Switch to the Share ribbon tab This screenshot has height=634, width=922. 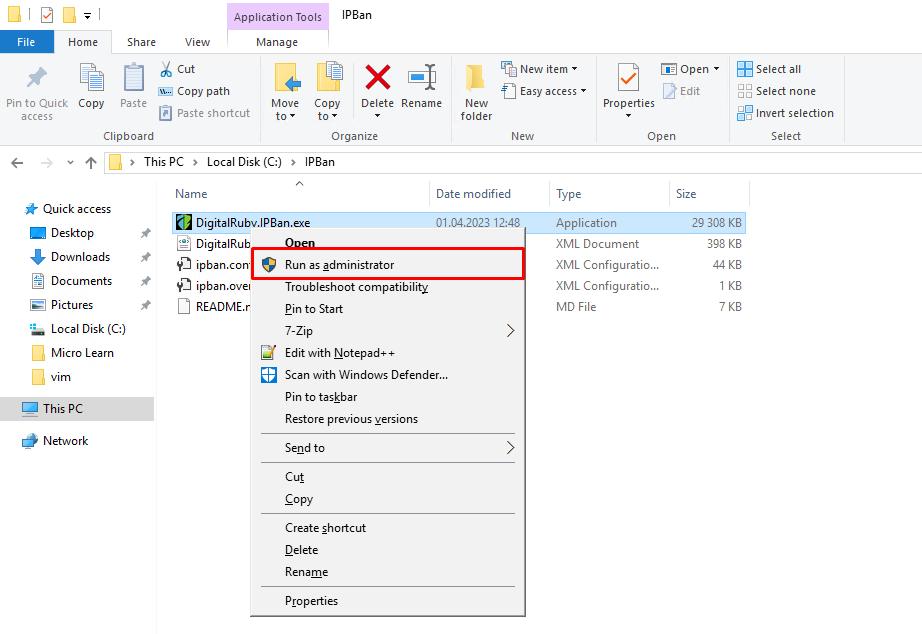pyautogui.click(x=141, y=42)
